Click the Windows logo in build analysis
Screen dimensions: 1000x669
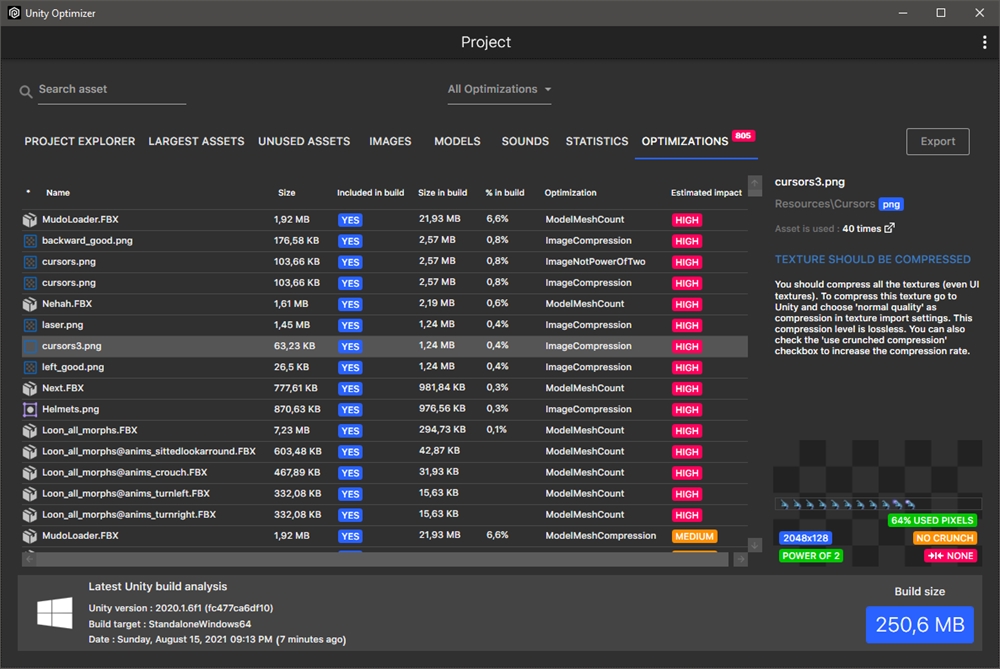(54, 613)
